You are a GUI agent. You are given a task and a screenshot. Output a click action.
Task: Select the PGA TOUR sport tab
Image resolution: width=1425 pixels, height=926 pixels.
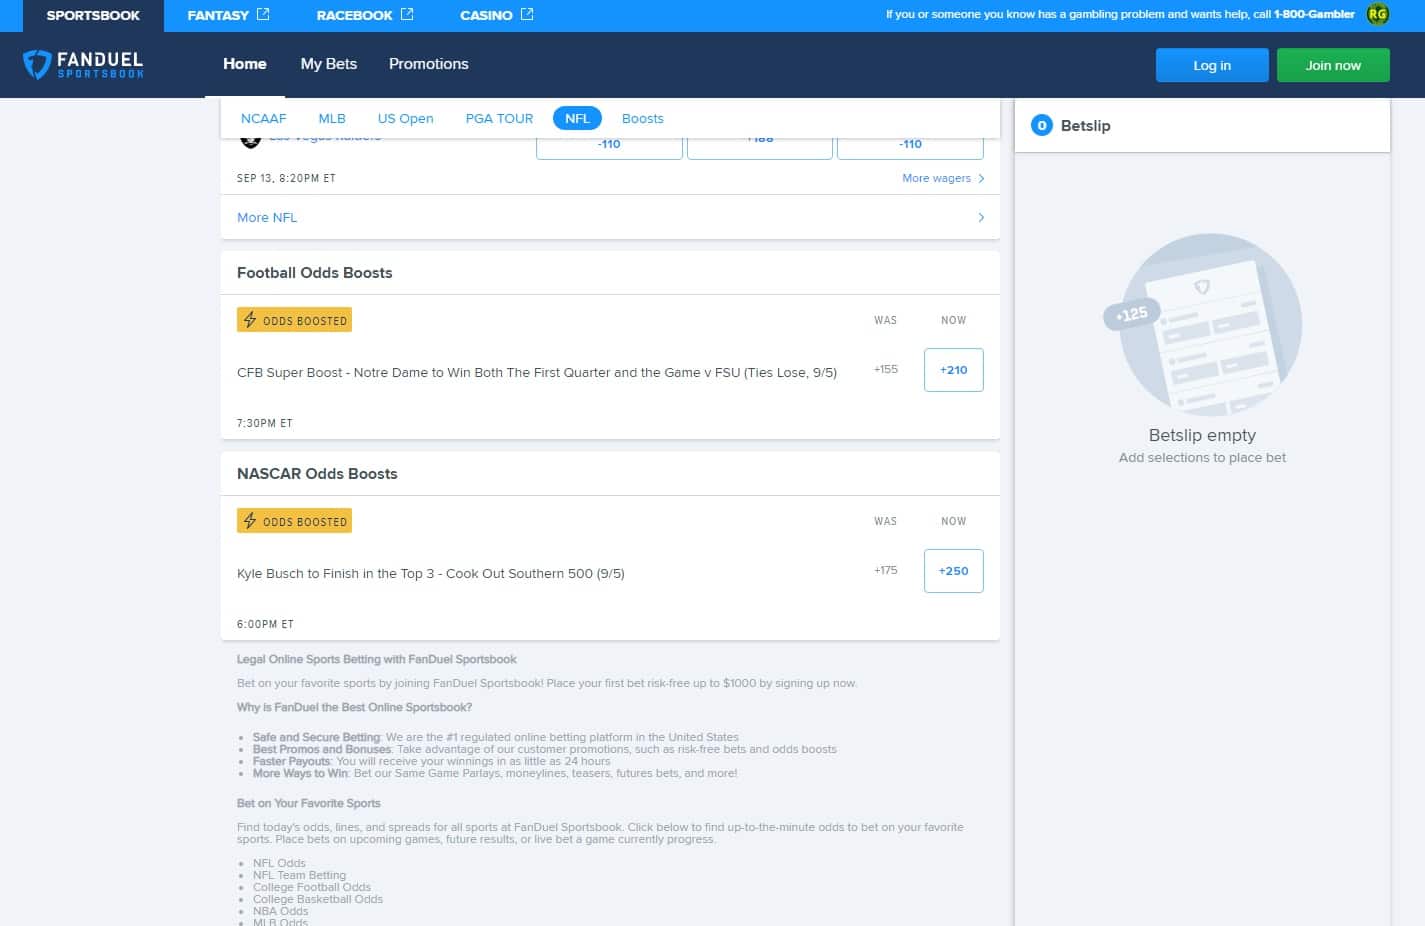pos(499,118)
